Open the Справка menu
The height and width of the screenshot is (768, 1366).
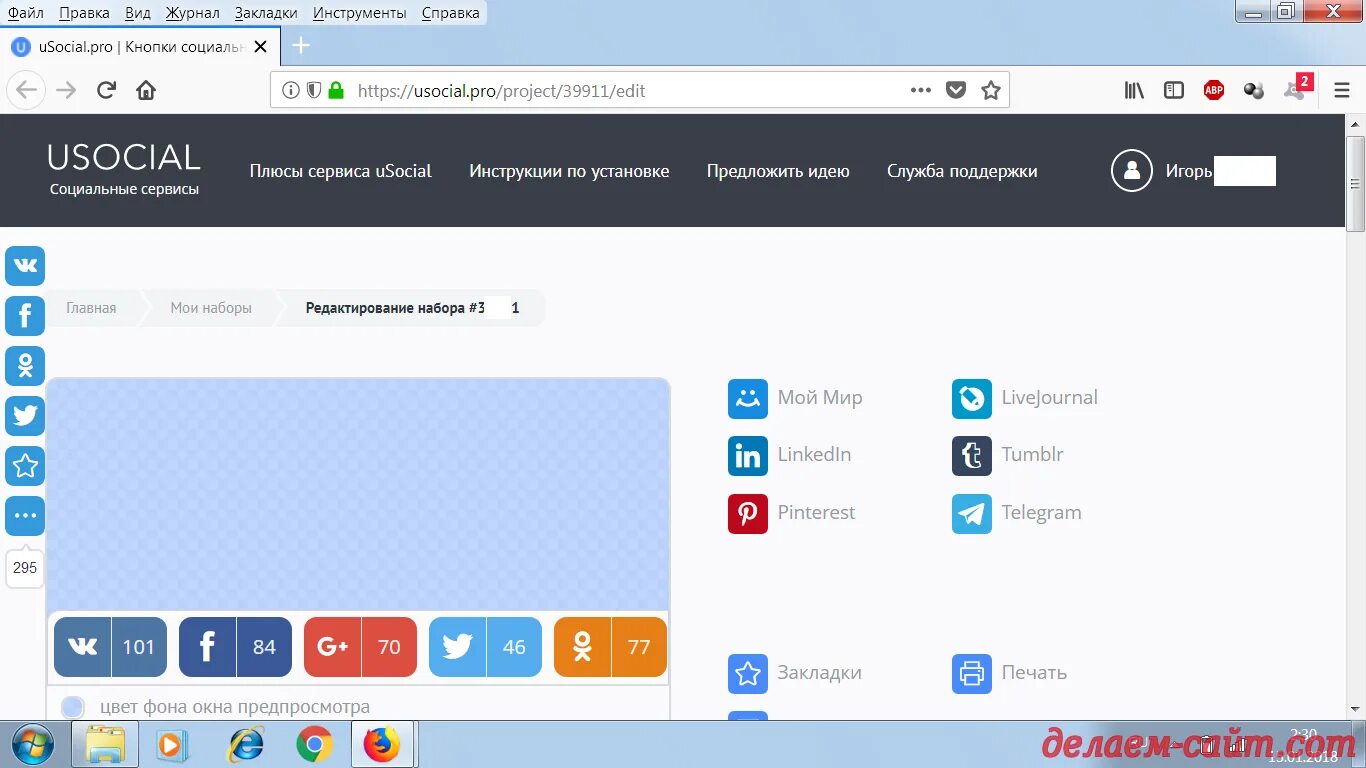(450, 13)
